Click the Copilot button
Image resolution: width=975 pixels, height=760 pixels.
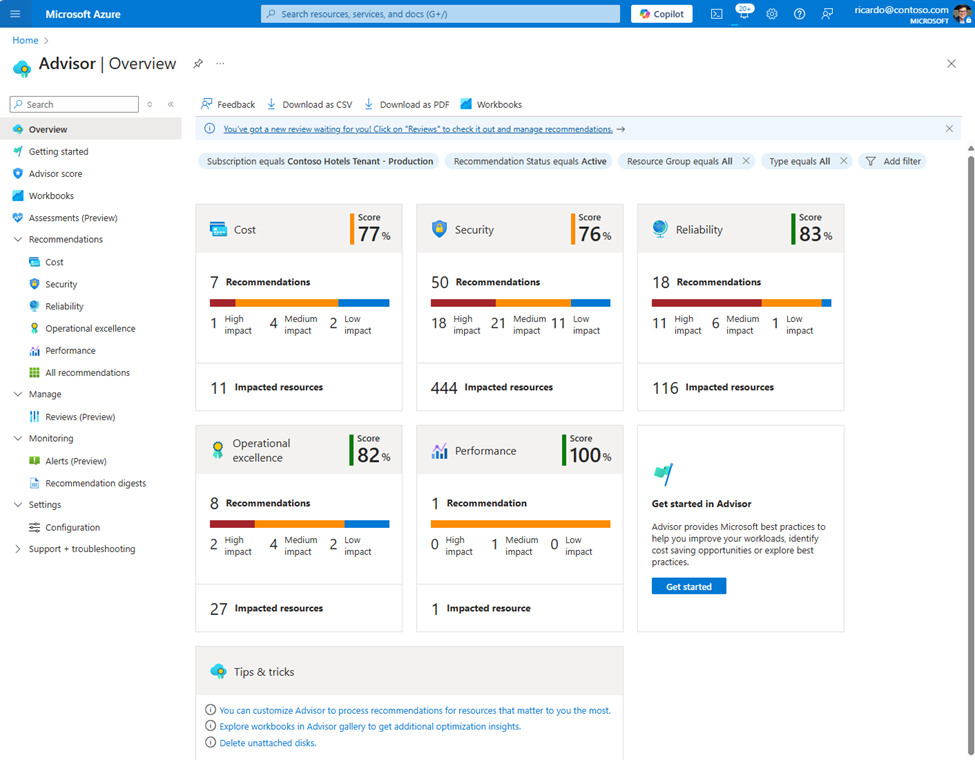662,14
